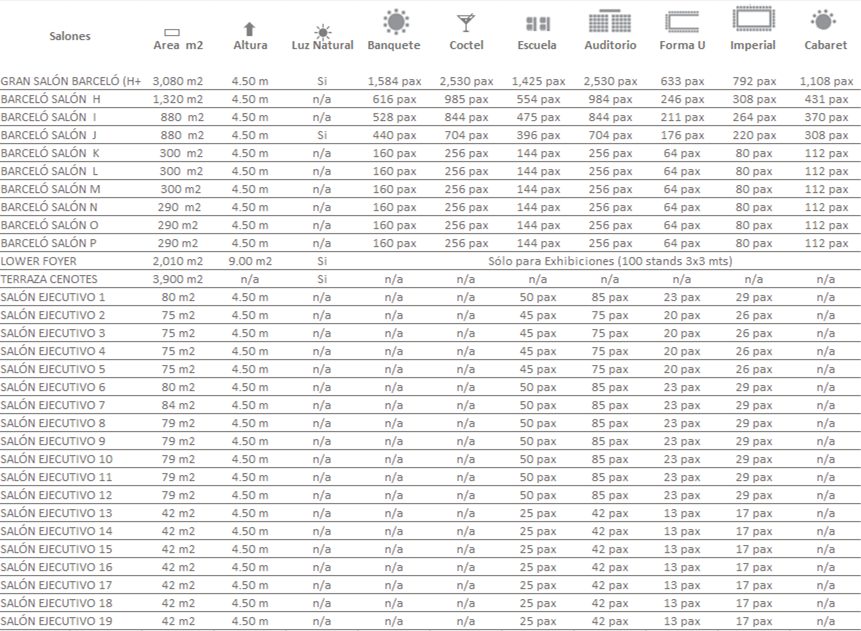Click the 880 m2 Salón I area value

(182, 118)
